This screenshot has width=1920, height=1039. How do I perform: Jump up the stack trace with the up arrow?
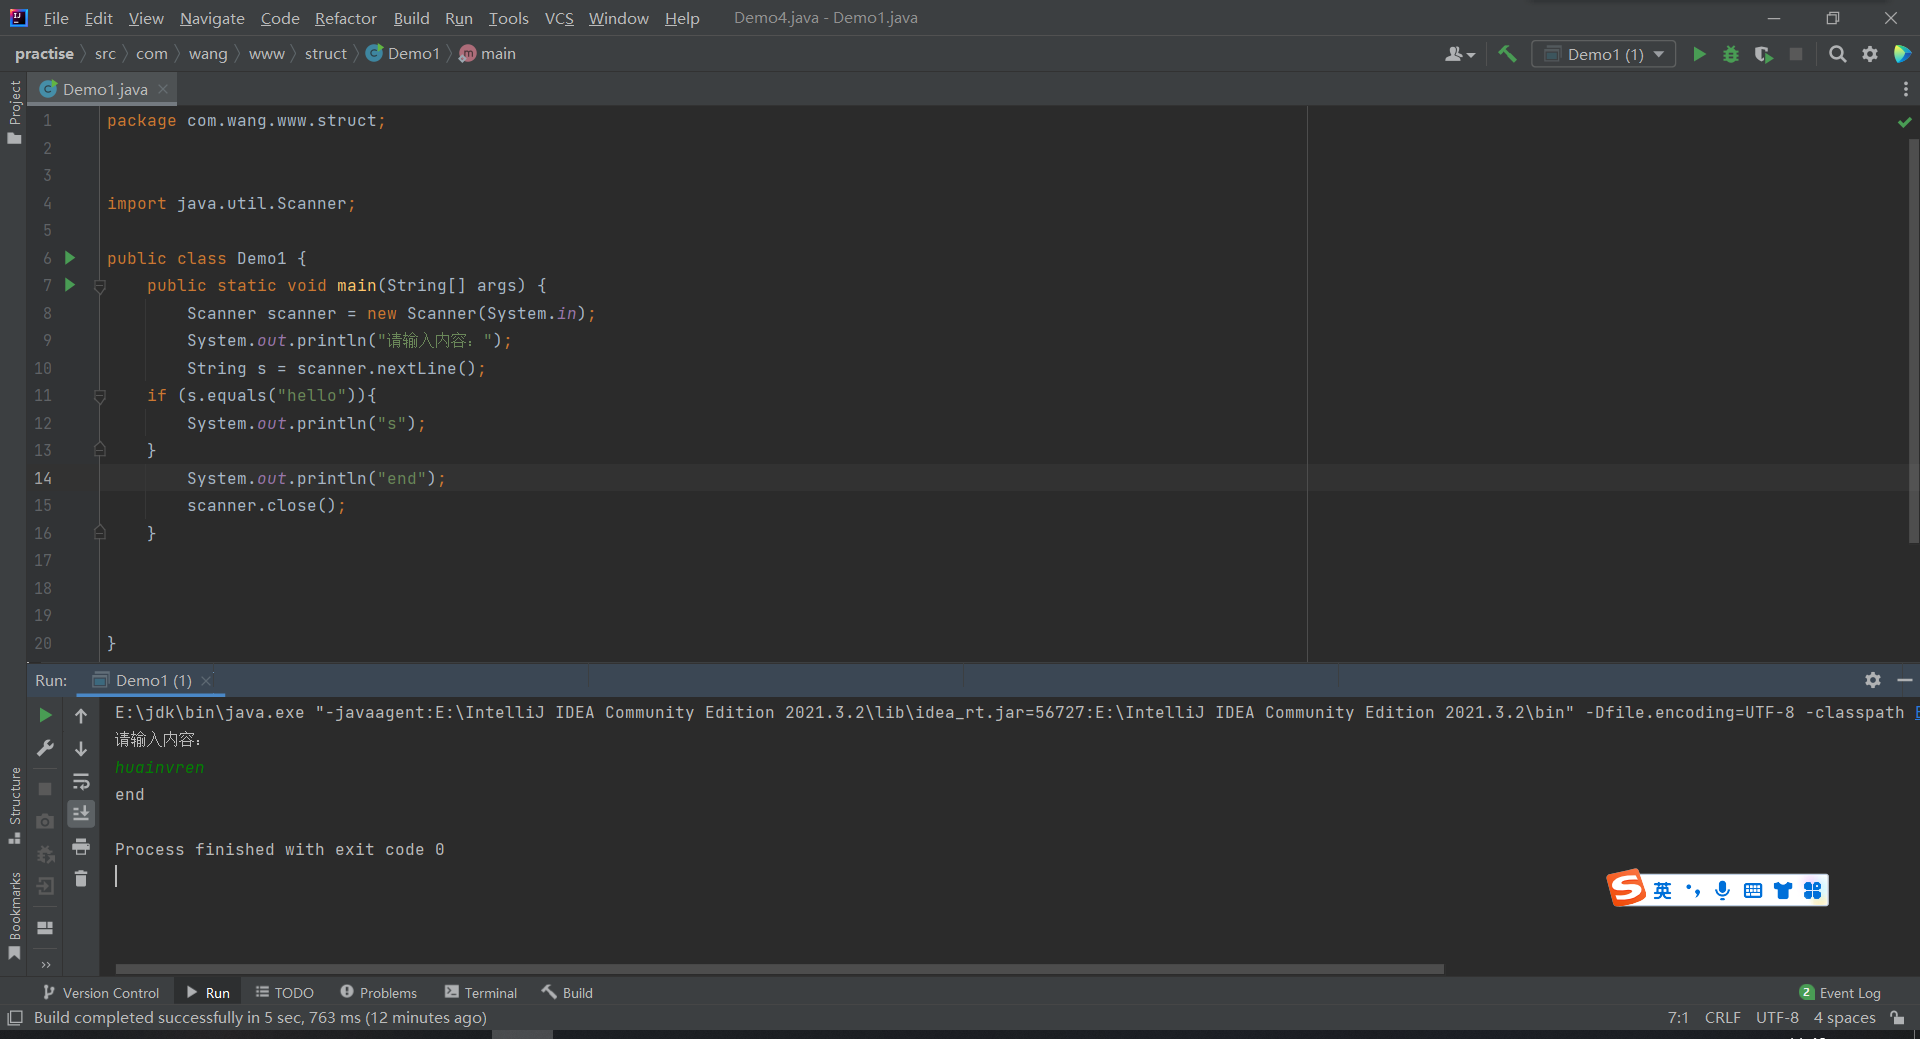tap(81, 715)
